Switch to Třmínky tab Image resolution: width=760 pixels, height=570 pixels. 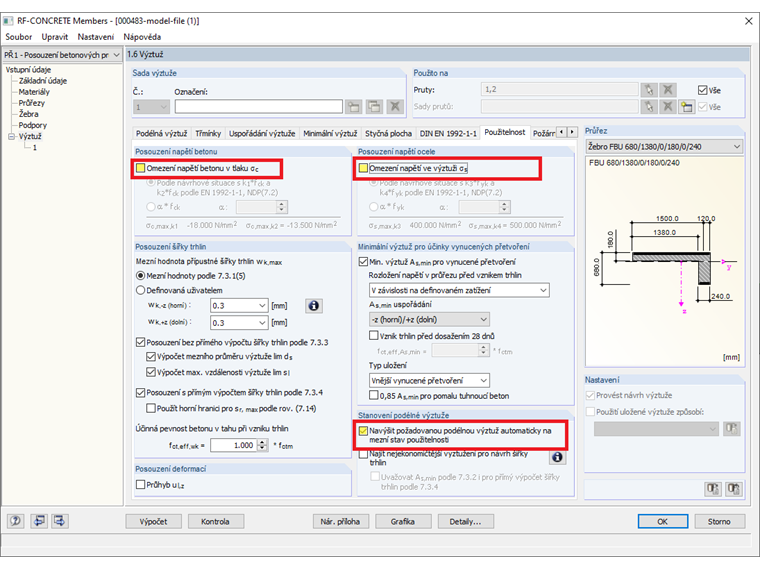tap(208, 133)
